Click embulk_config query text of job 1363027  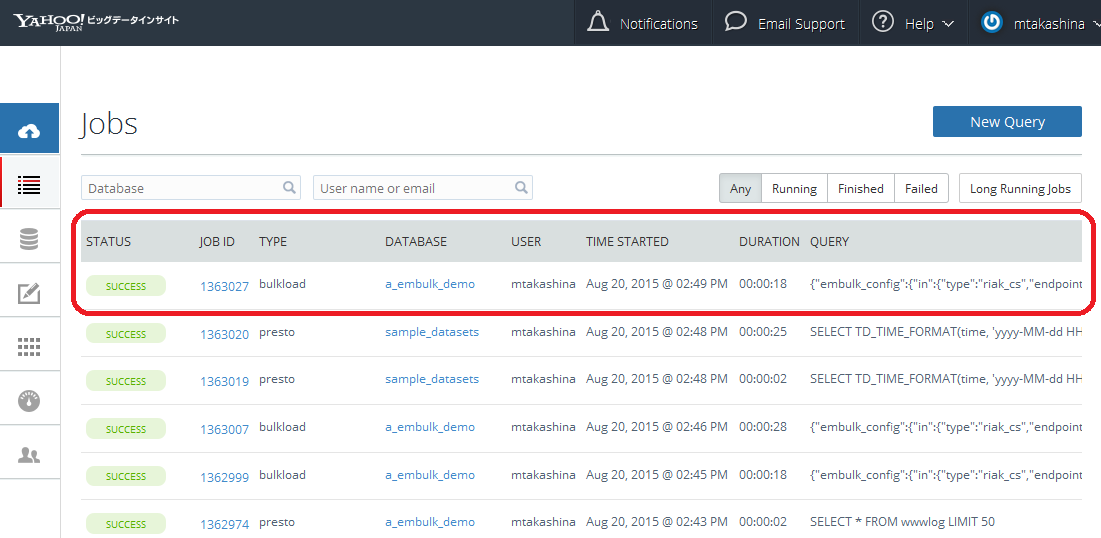[946, 284]
